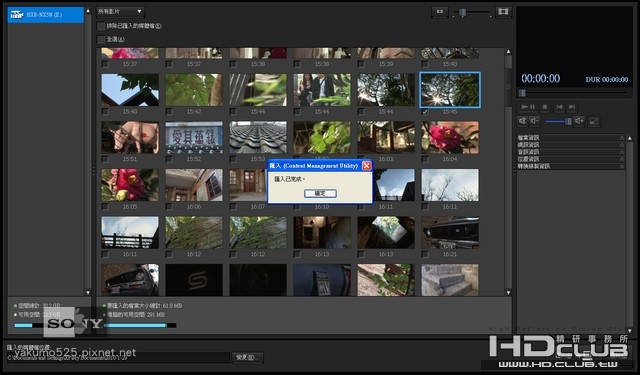Check the box for the 15:51 clip
The image size is (640, 375).
click(105, 159)
